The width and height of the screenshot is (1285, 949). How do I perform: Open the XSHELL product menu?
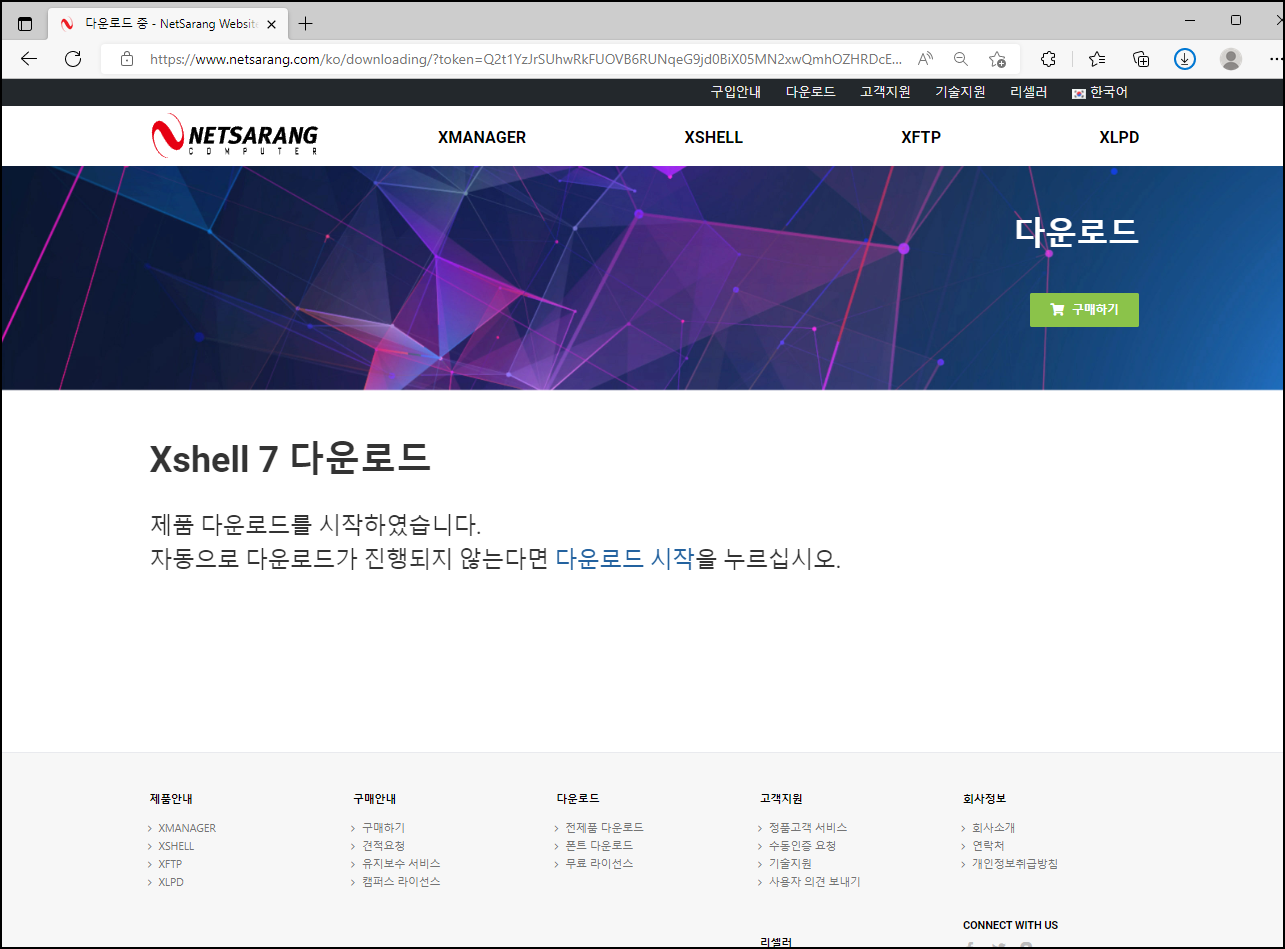[x=714, y=137]
